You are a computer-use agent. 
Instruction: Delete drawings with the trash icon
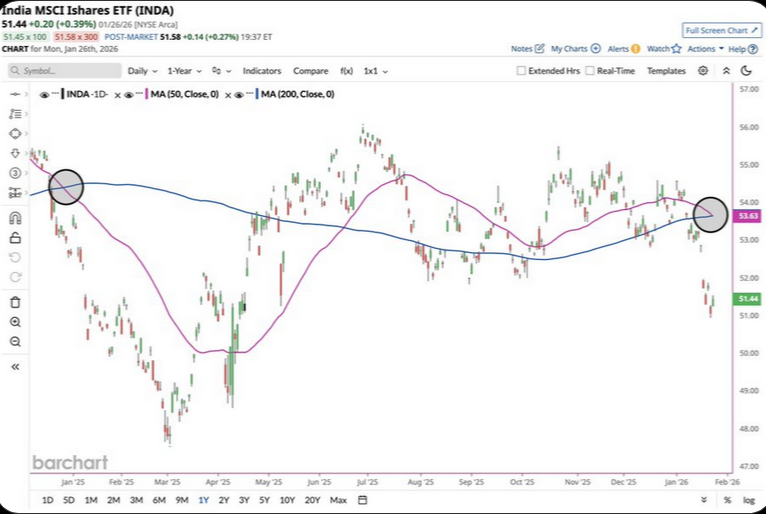(15, 302)
